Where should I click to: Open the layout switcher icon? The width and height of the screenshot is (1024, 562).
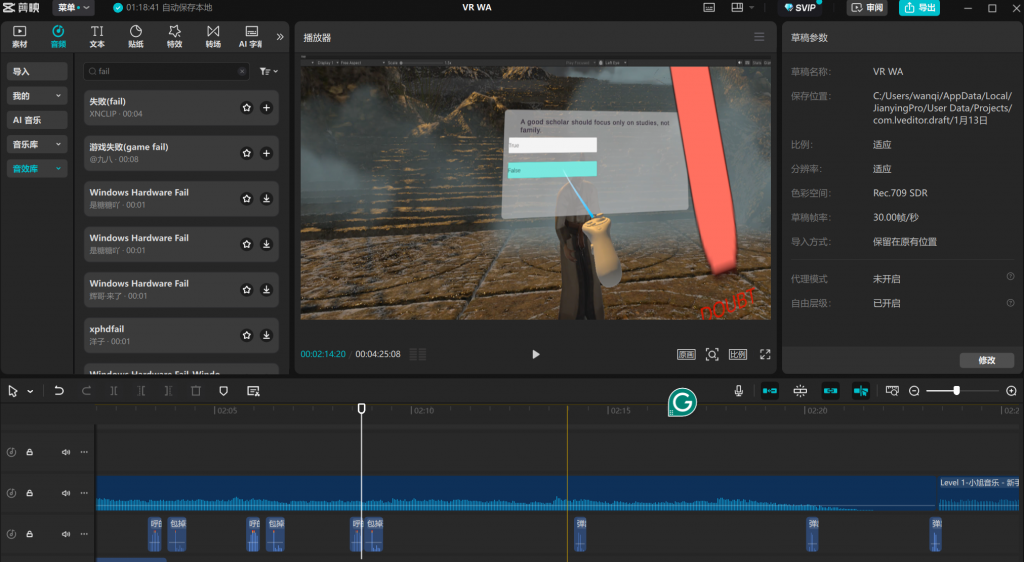(737, 8)
